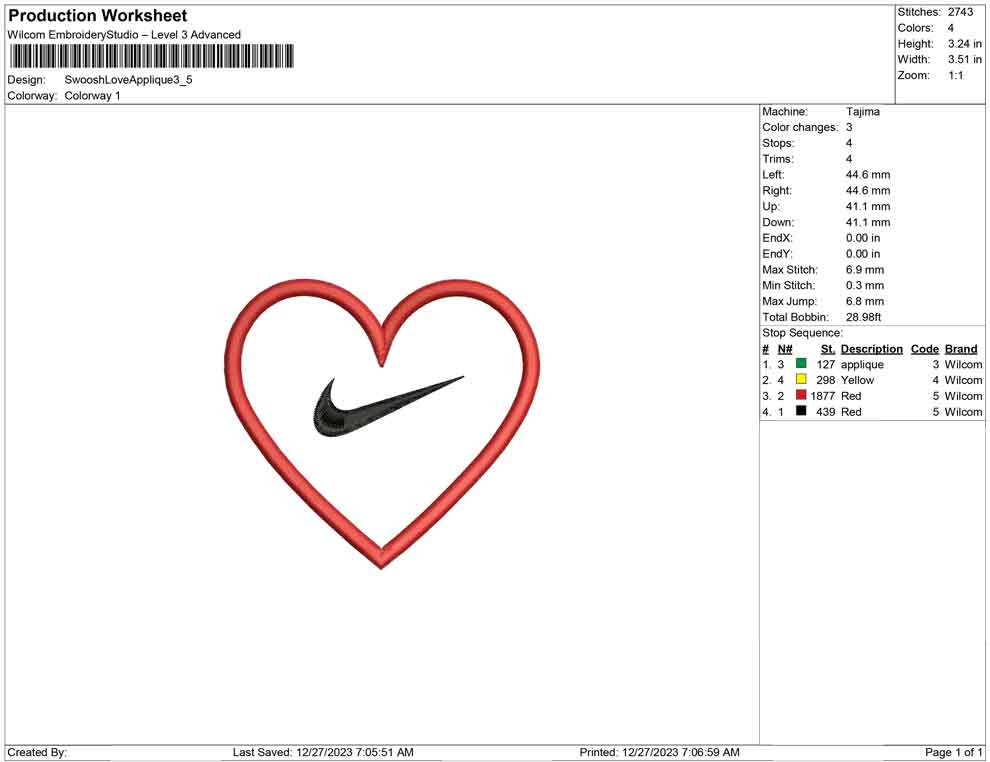Click stitch count '127' in stop 1

pos(825,364)
